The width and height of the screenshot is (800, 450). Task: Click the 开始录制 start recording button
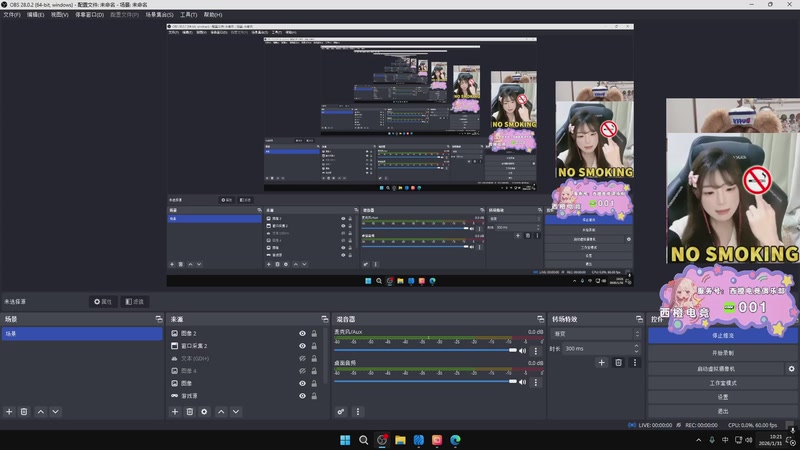click(722, 353)
